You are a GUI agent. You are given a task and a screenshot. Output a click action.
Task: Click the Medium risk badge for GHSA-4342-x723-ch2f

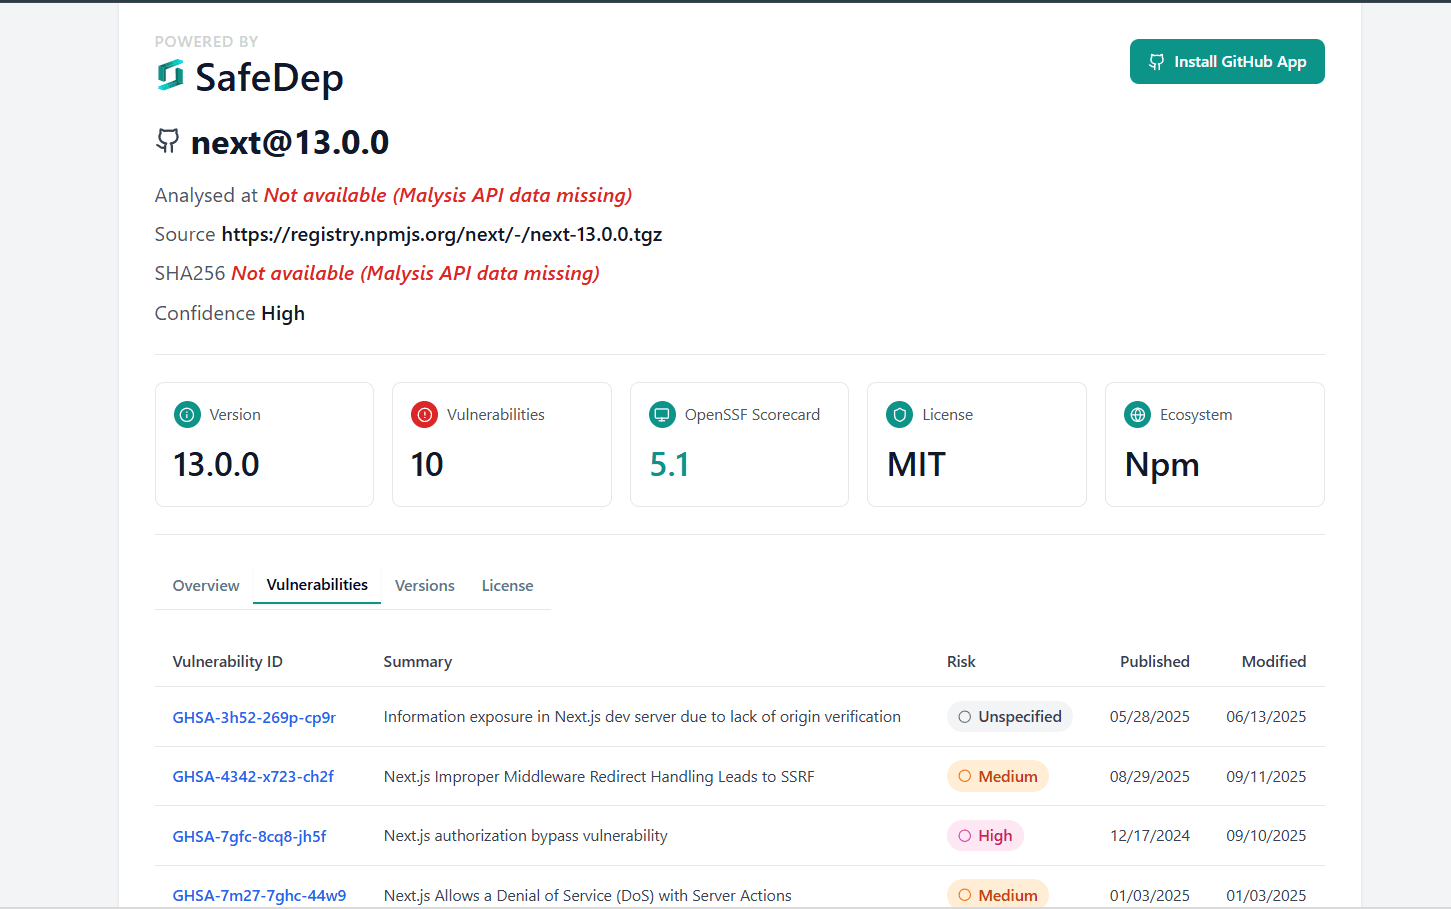tap(998, 776)
